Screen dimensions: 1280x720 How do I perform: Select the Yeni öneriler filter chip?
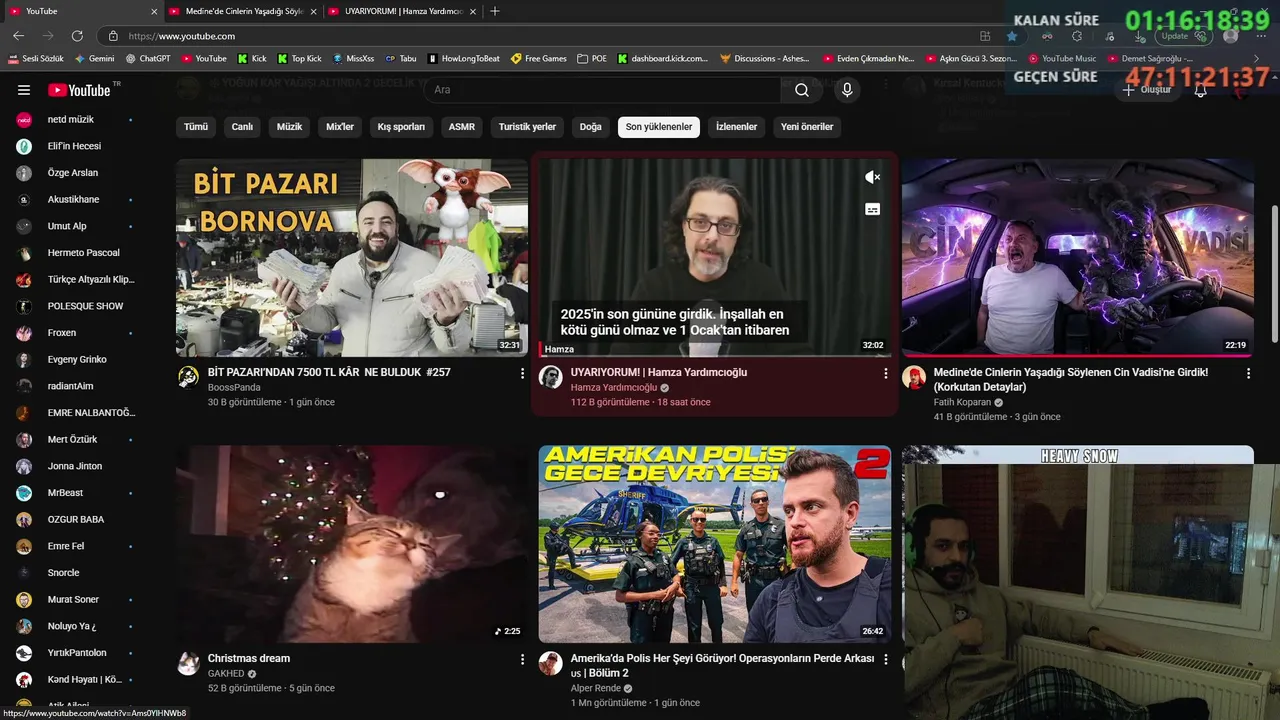coord(807,127)
